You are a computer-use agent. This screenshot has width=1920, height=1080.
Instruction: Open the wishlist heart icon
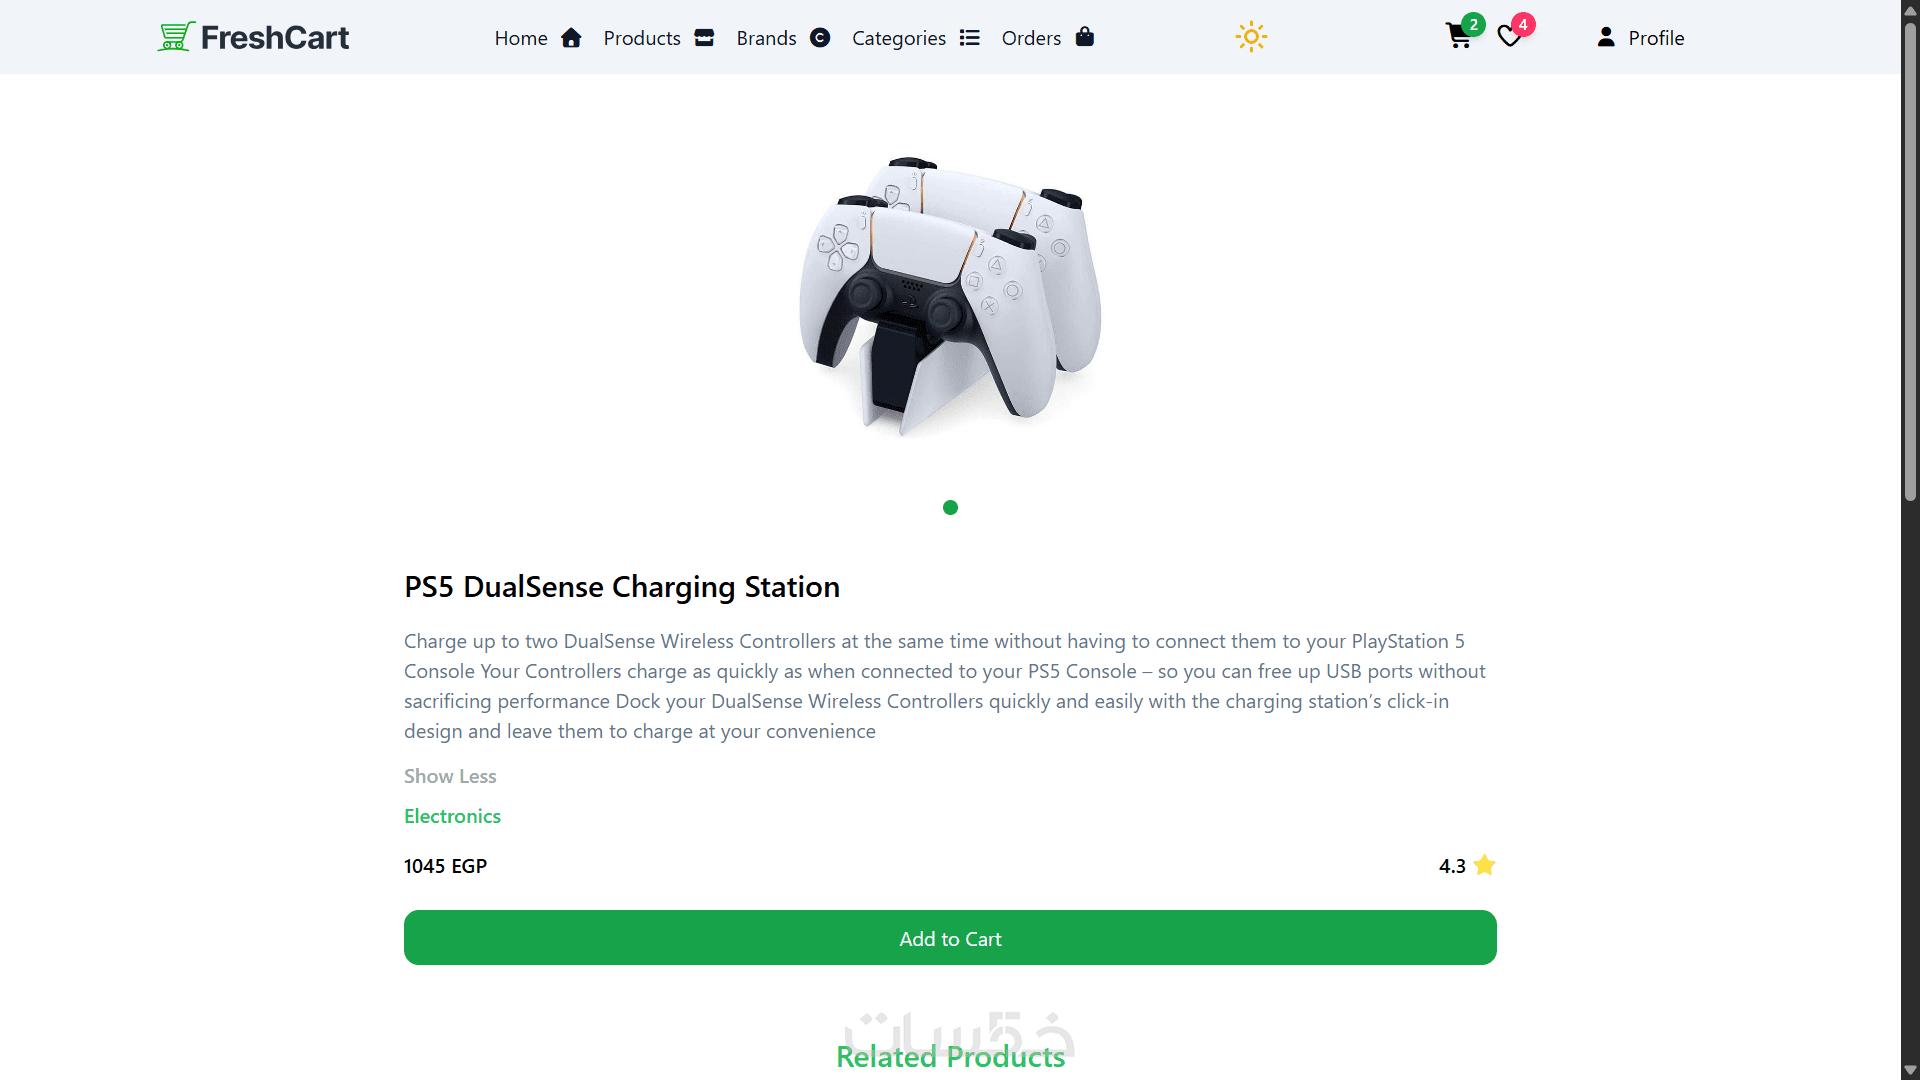click(x=1510, y=37)
